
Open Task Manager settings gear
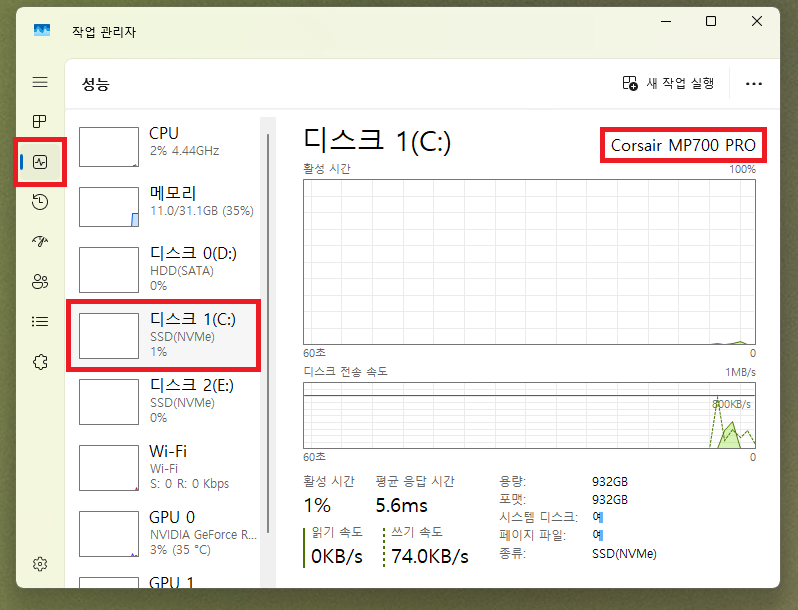[40, 564]
